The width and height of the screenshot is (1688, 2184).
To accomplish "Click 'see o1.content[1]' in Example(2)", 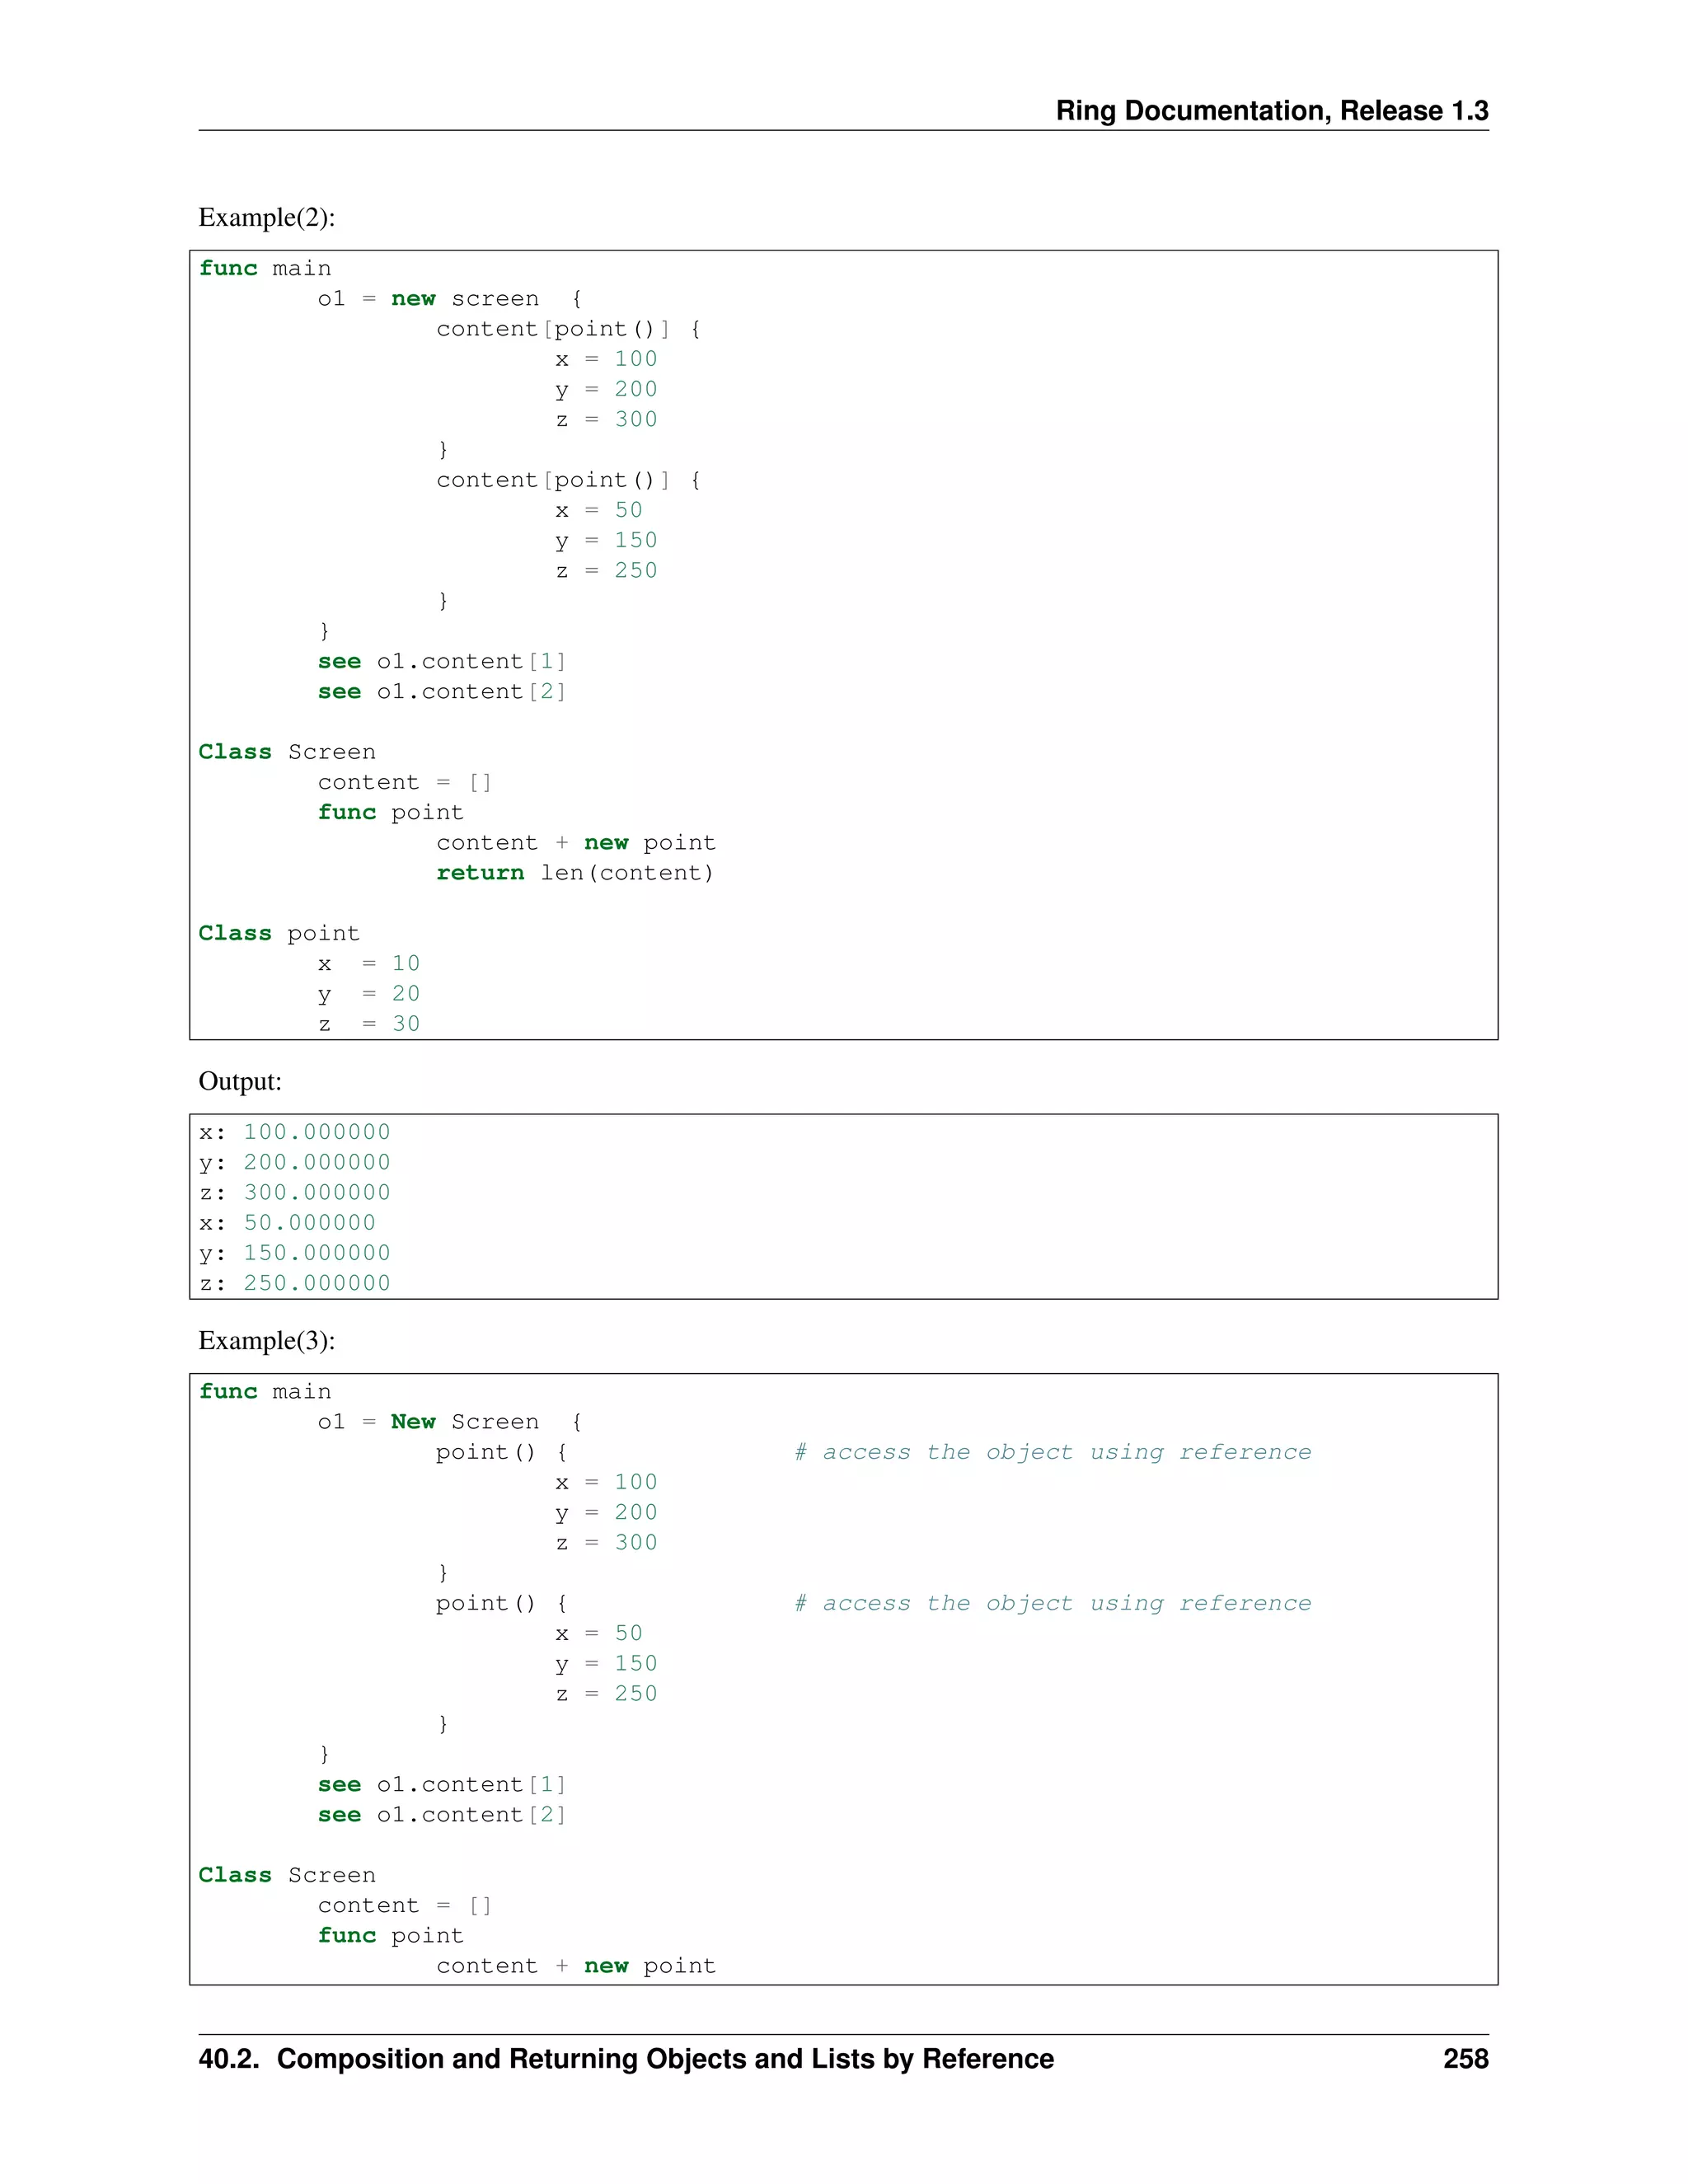I will point(442,661).
